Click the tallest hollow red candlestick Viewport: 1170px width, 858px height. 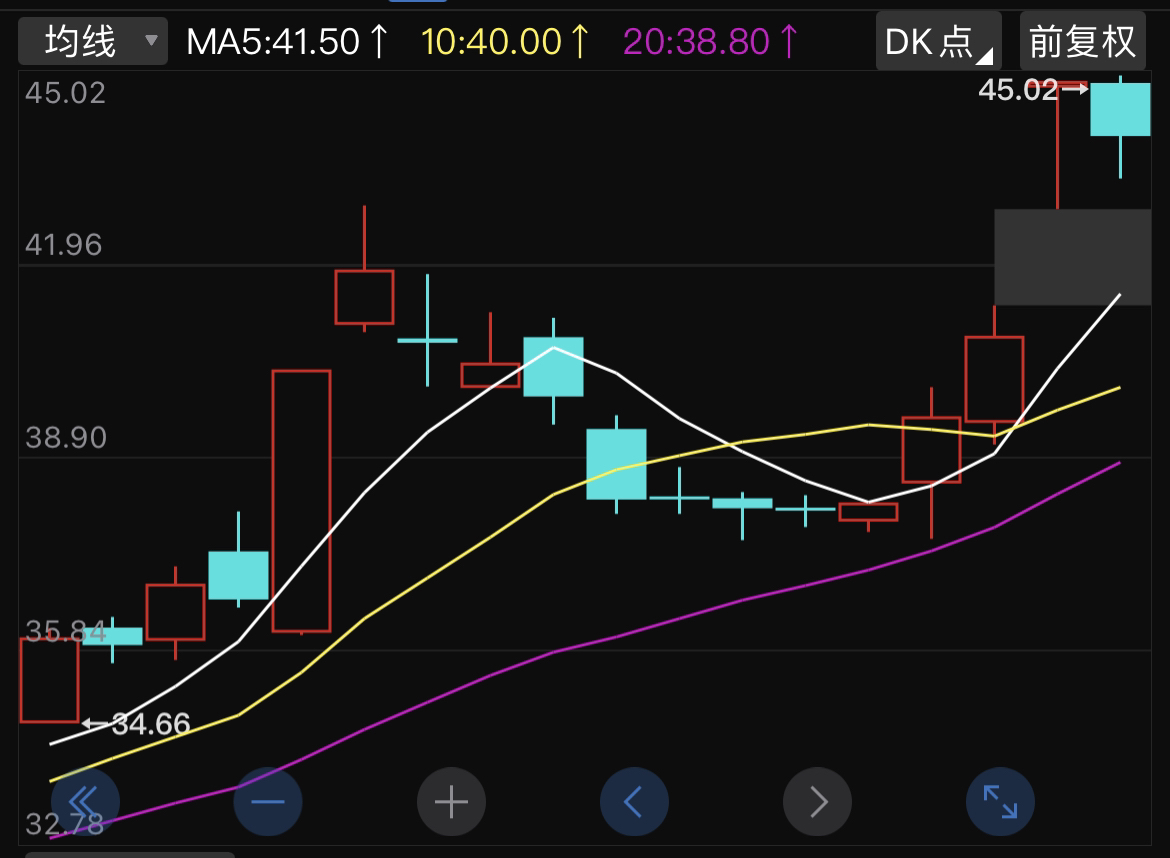(301, 500)
